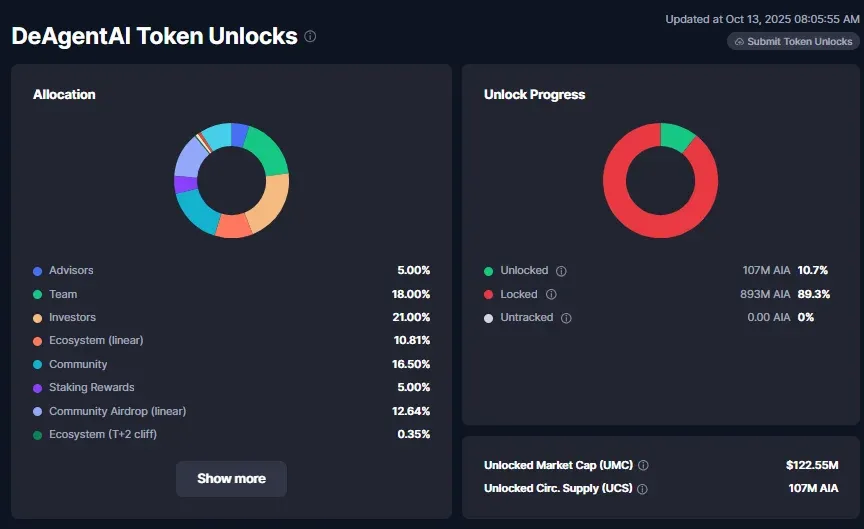864x529 pixels.
Task: Click info icon next to Locked label
Action: pos(551,295)
